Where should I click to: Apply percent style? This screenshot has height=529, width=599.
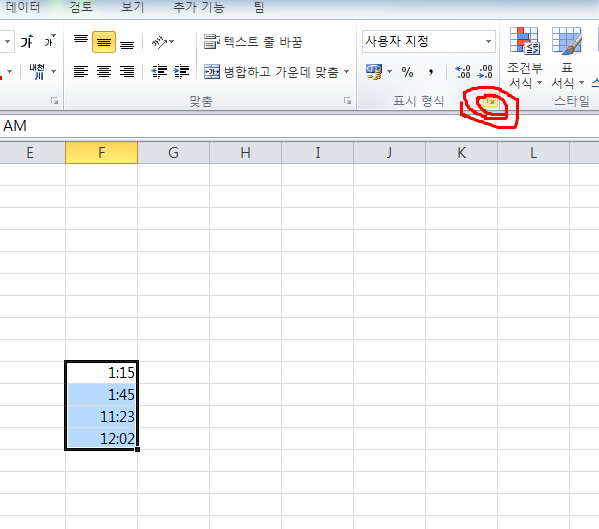[407, 71]
